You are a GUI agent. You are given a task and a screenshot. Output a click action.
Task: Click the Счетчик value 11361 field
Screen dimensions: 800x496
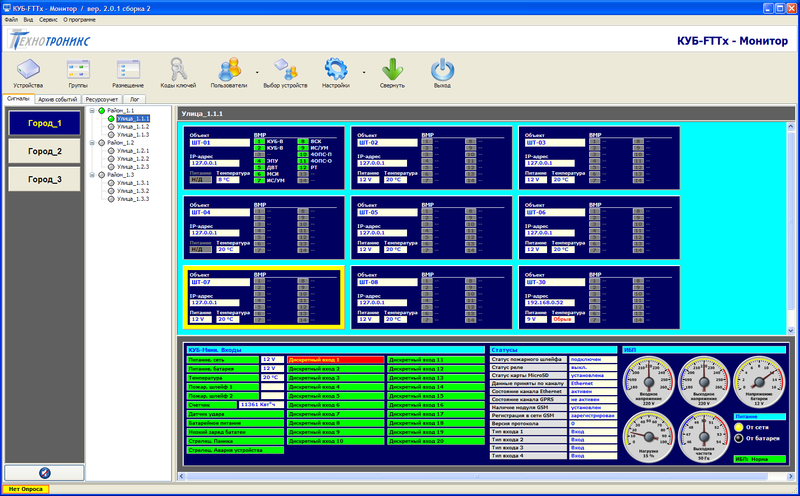(261, 405)
